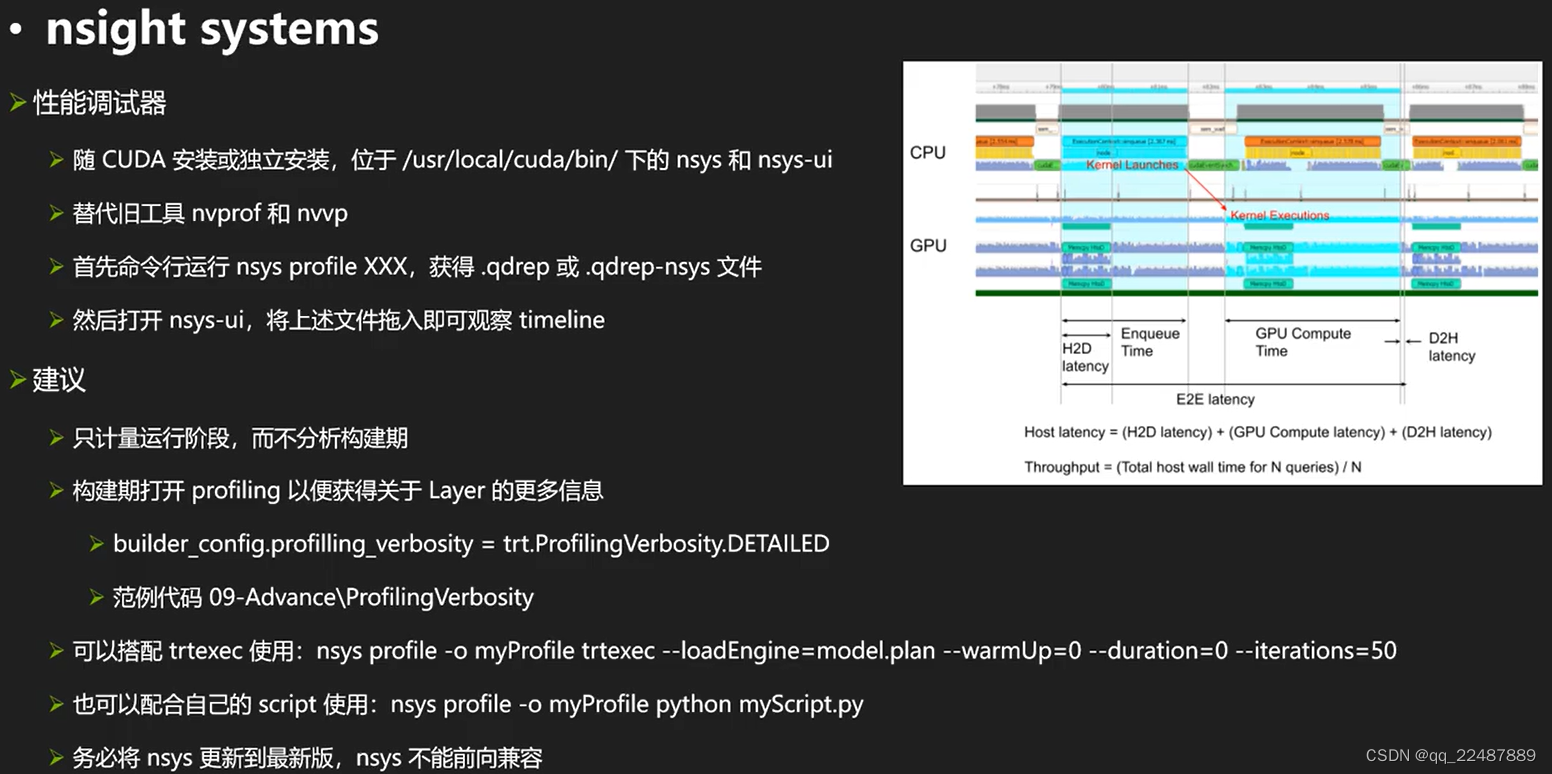1552x774 pixels.
Task: Click the "Enqueue Time" label
Action: click(x=1150, y=342)
